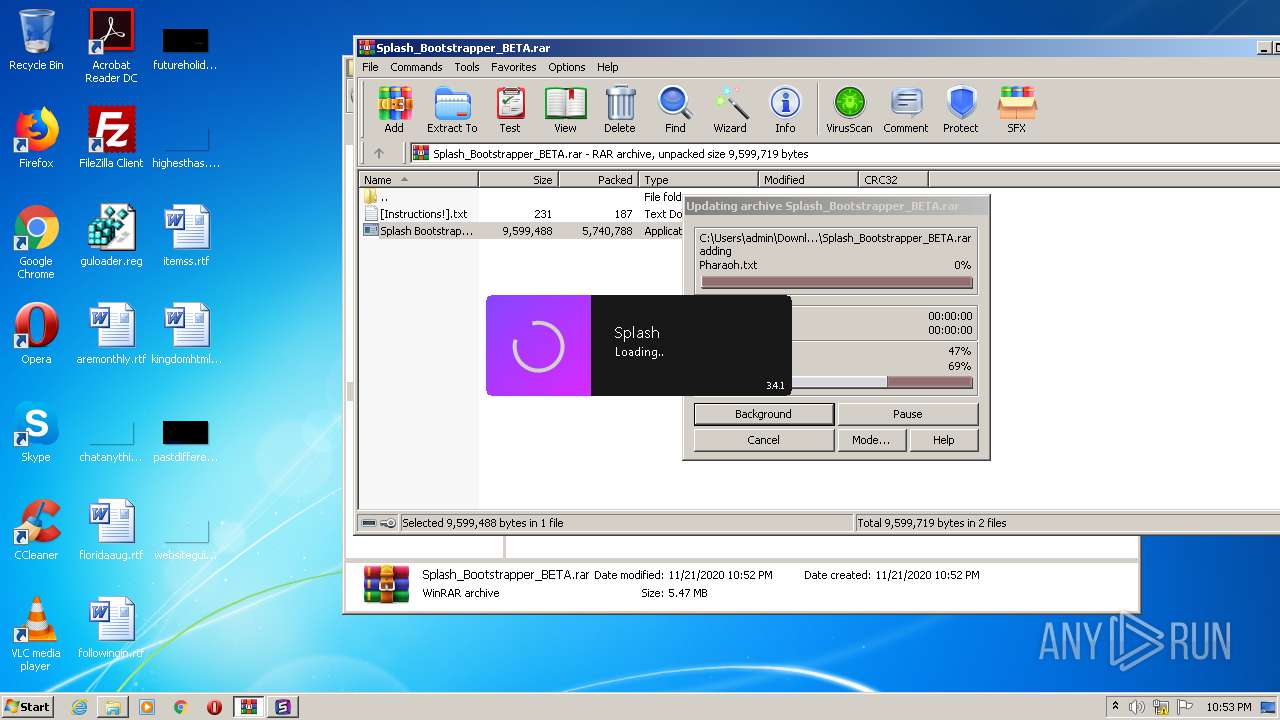
Task: Click the Protect shield icon
Action: point(961,109)
